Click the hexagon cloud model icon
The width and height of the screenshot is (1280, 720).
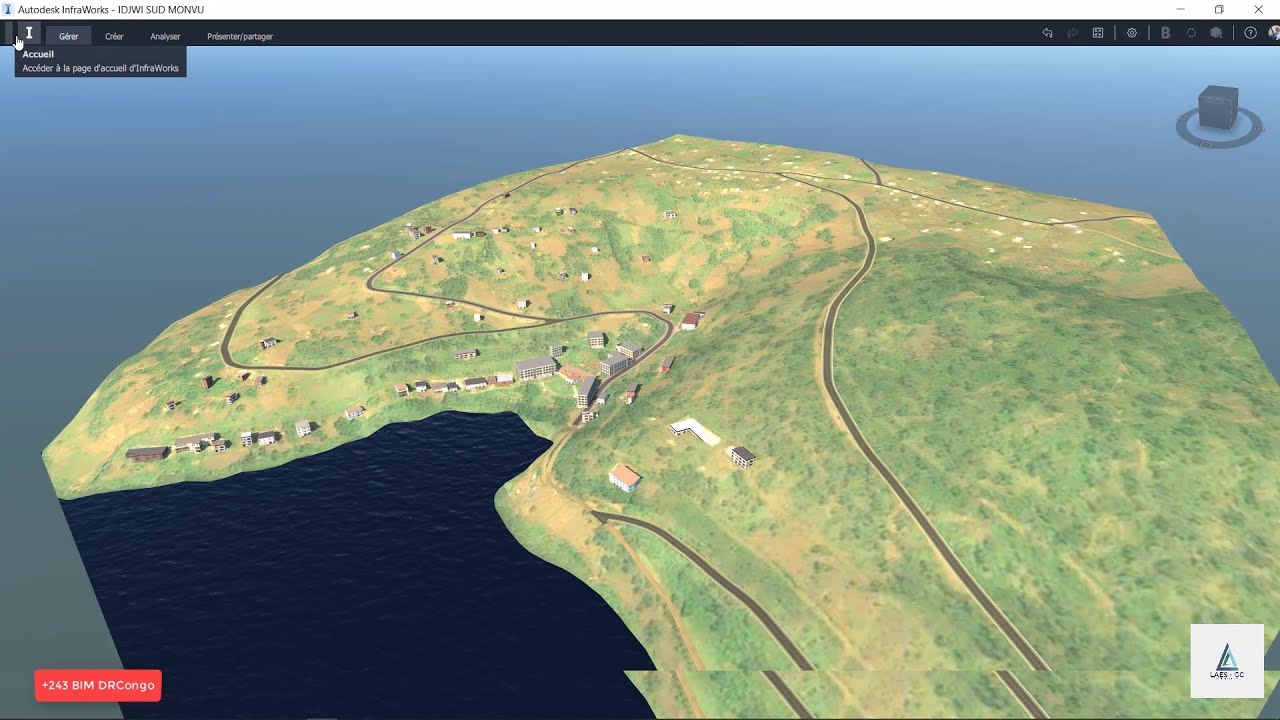point(1216,33)
